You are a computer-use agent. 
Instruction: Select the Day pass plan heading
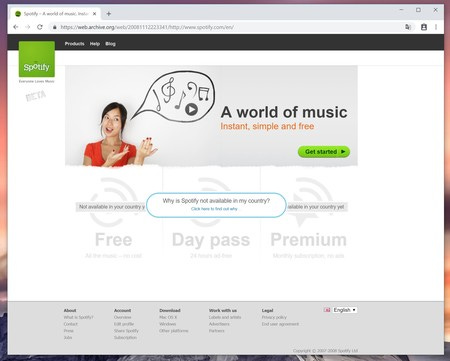pos(211,240)
